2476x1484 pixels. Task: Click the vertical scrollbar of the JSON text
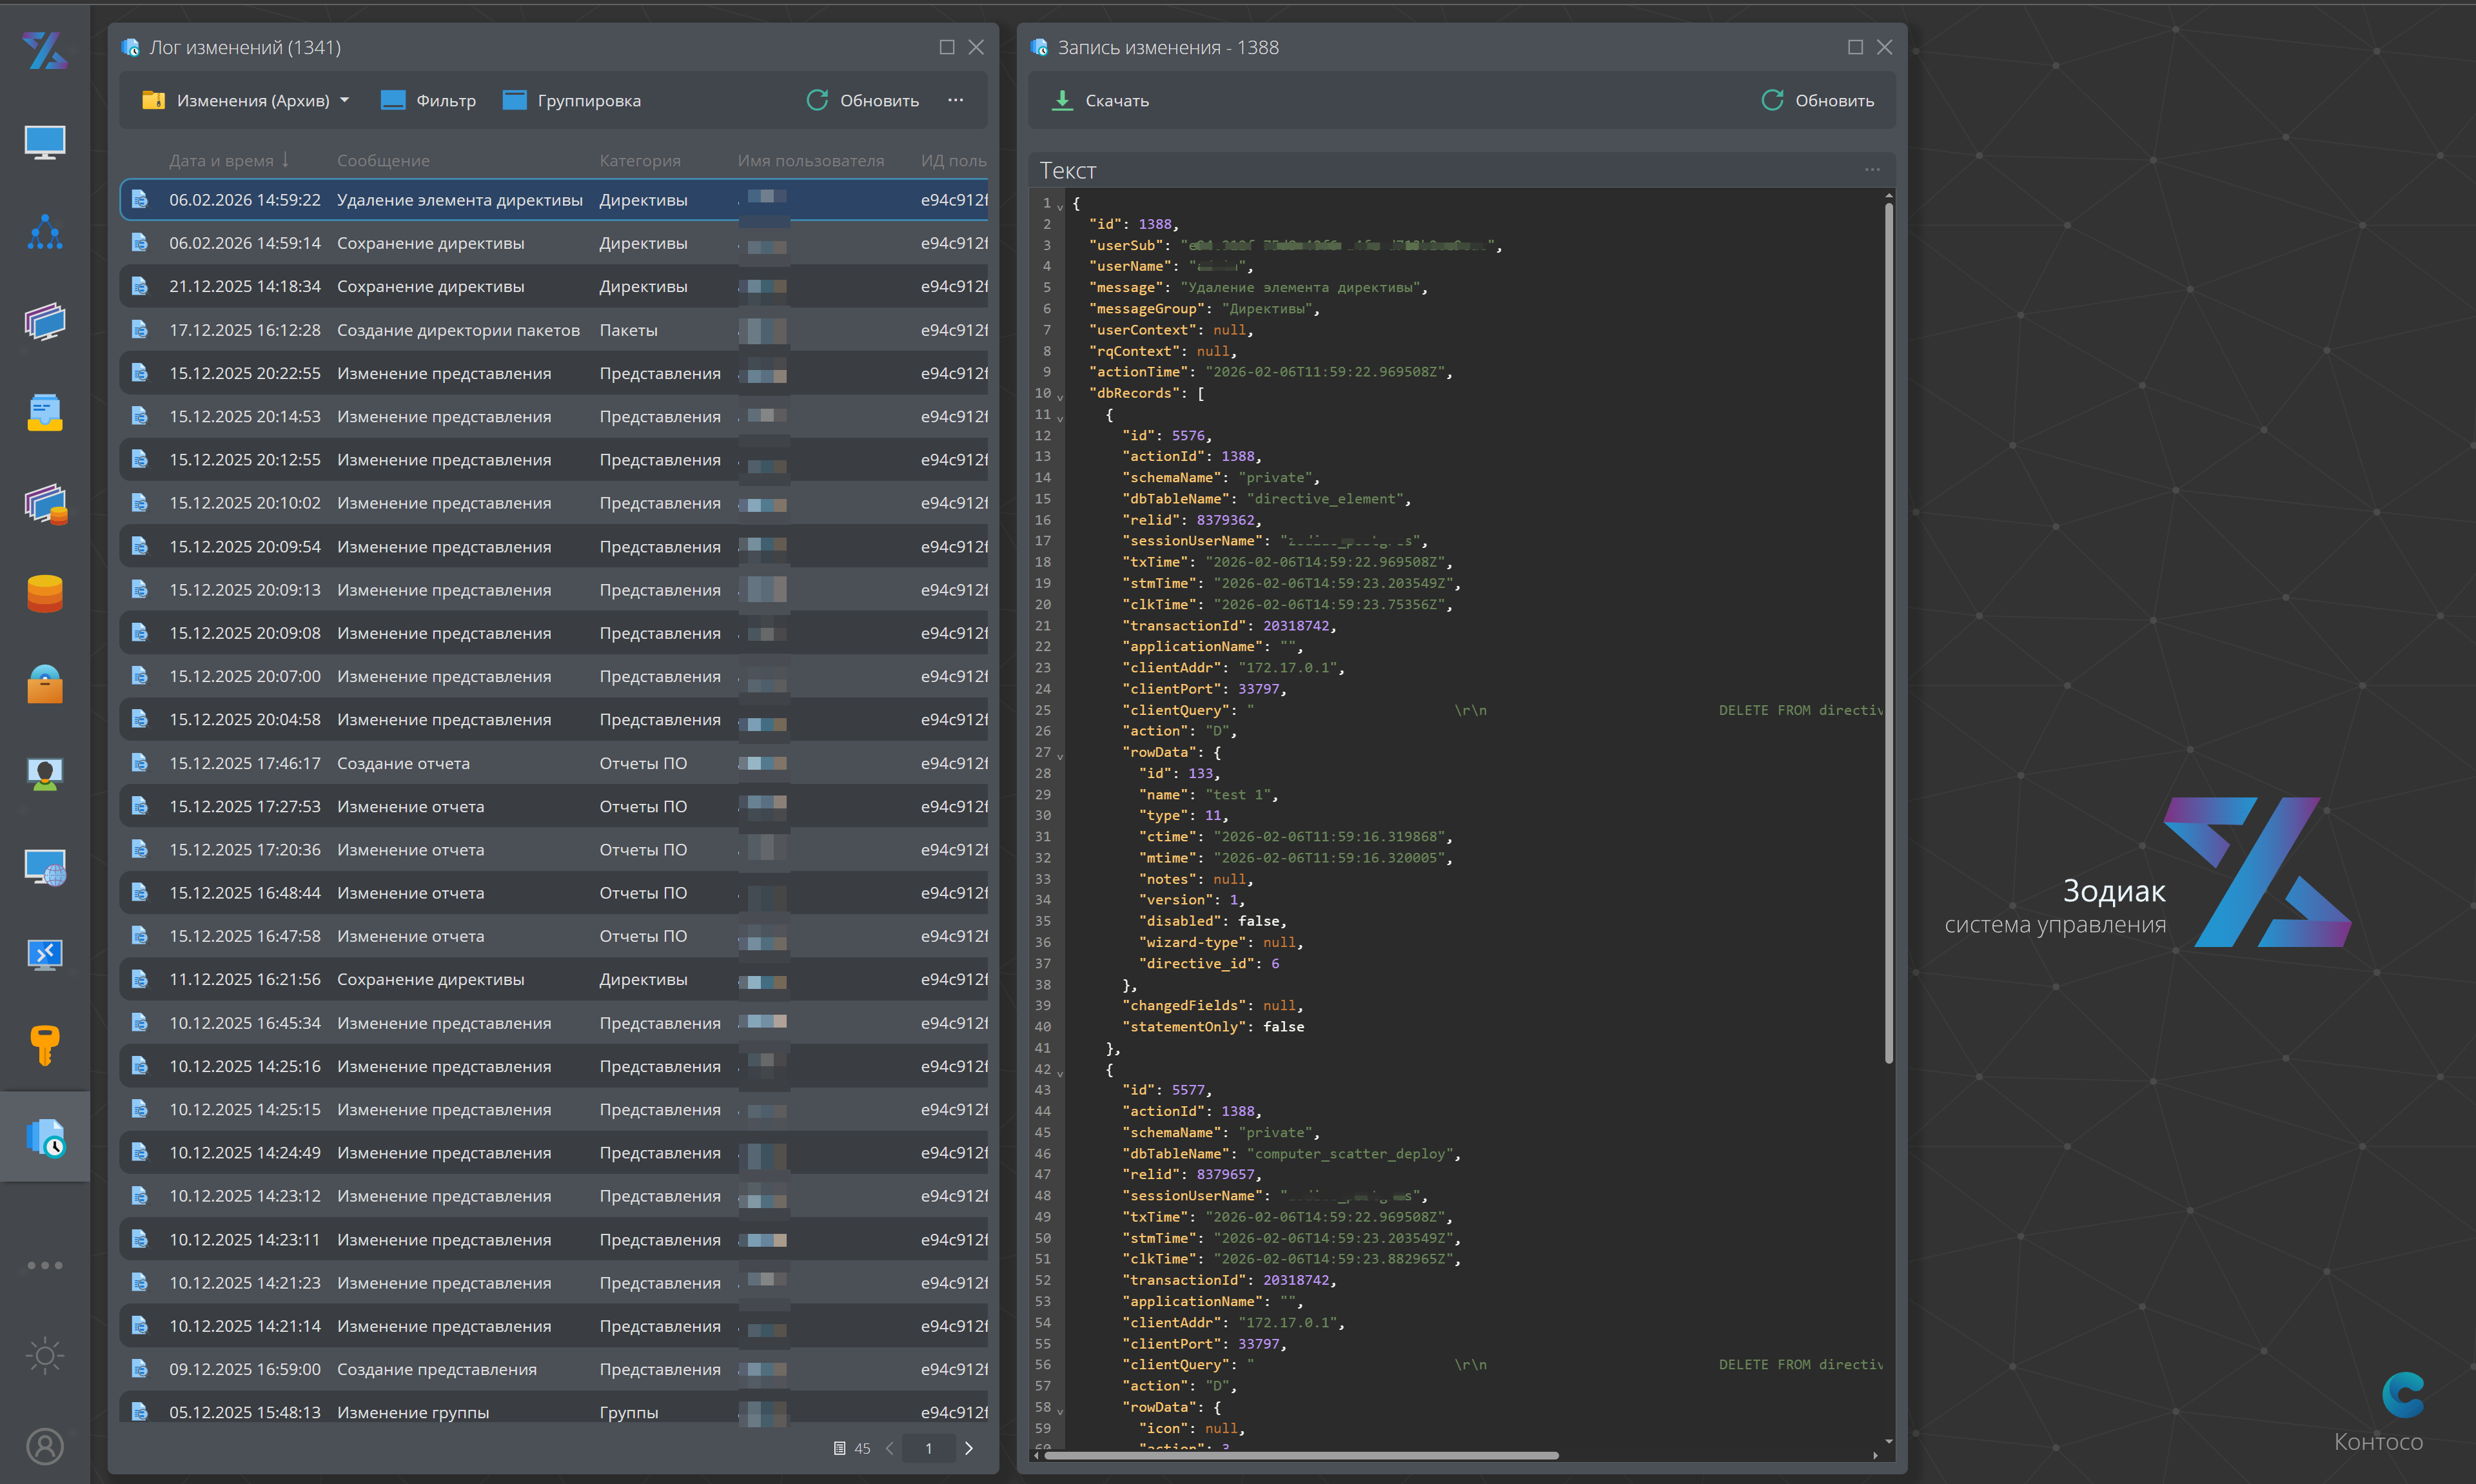tap(1888, 632)
